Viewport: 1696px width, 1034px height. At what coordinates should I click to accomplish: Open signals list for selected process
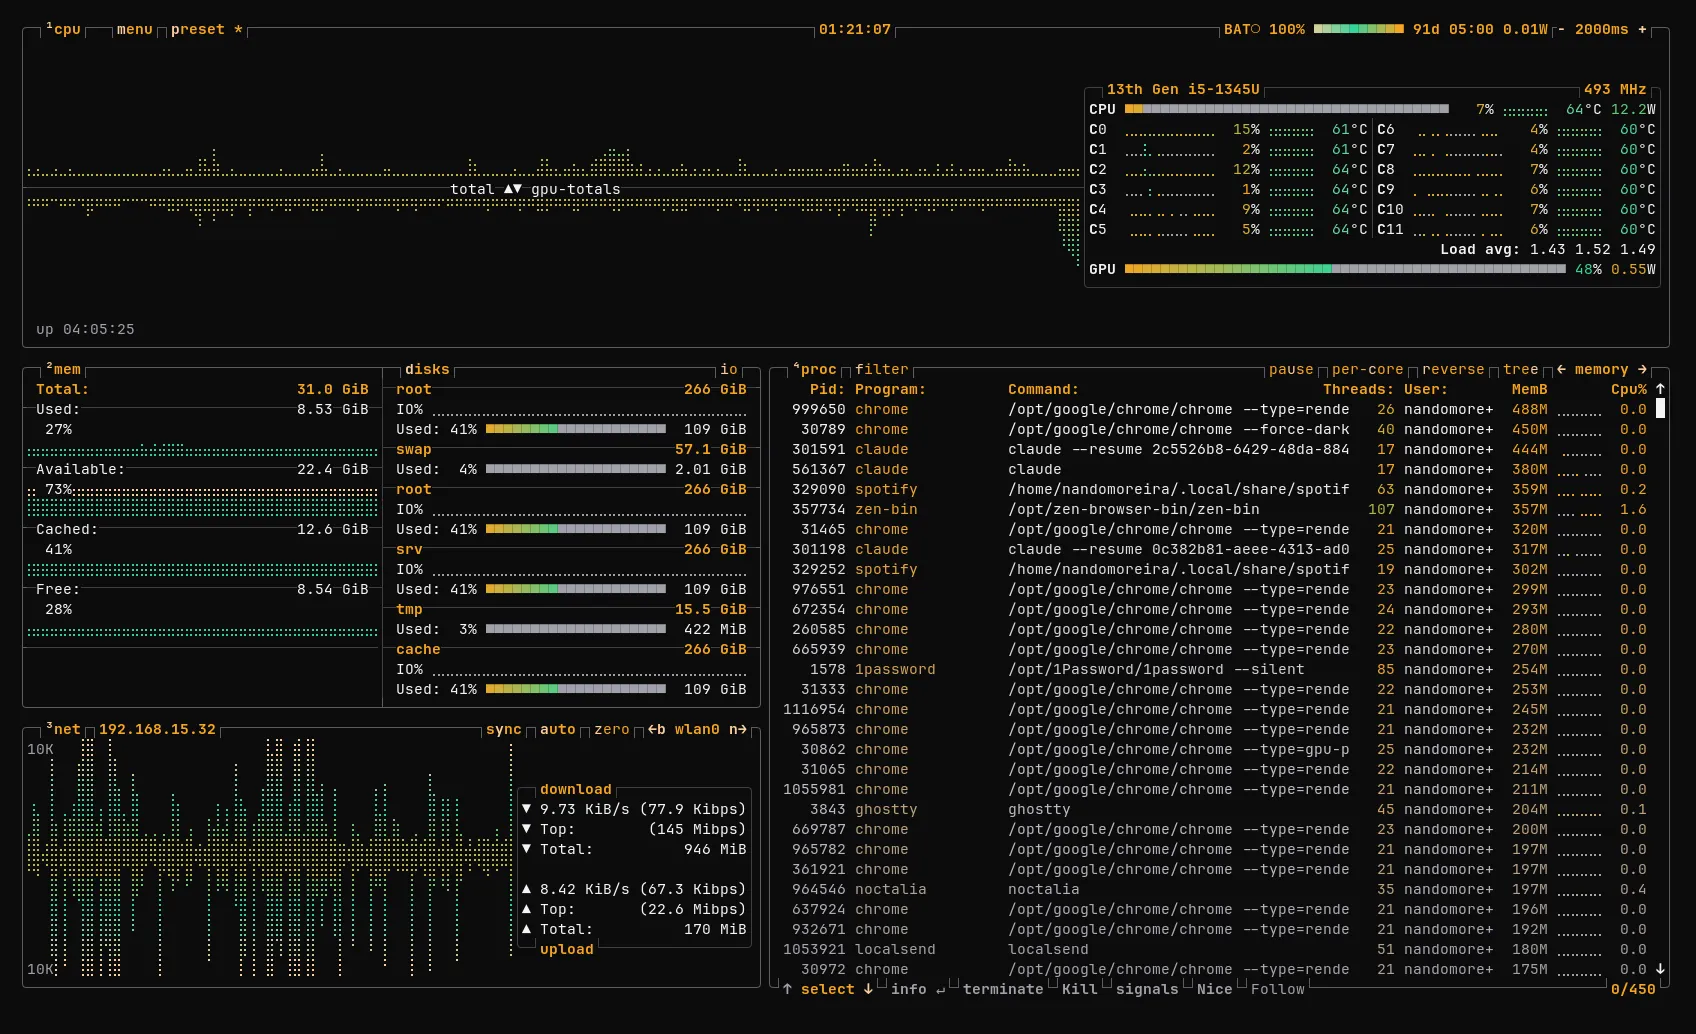1147,989
